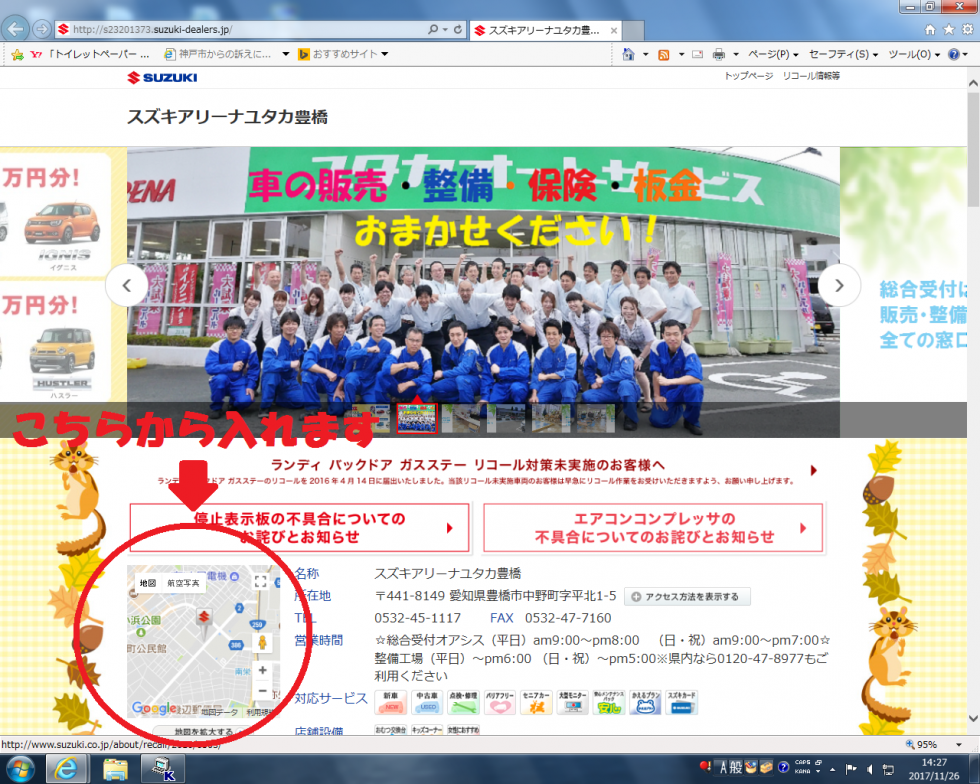
Task: Click the バリアフリー service icon
Action: coord(500,703)
